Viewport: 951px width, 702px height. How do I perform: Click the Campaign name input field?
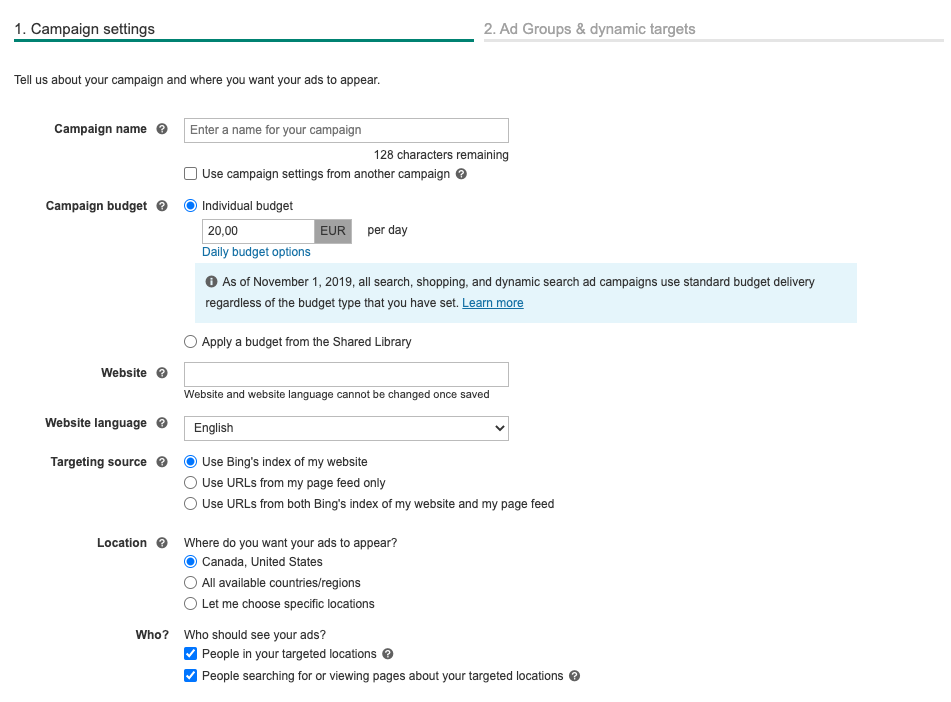coord(346,130)
